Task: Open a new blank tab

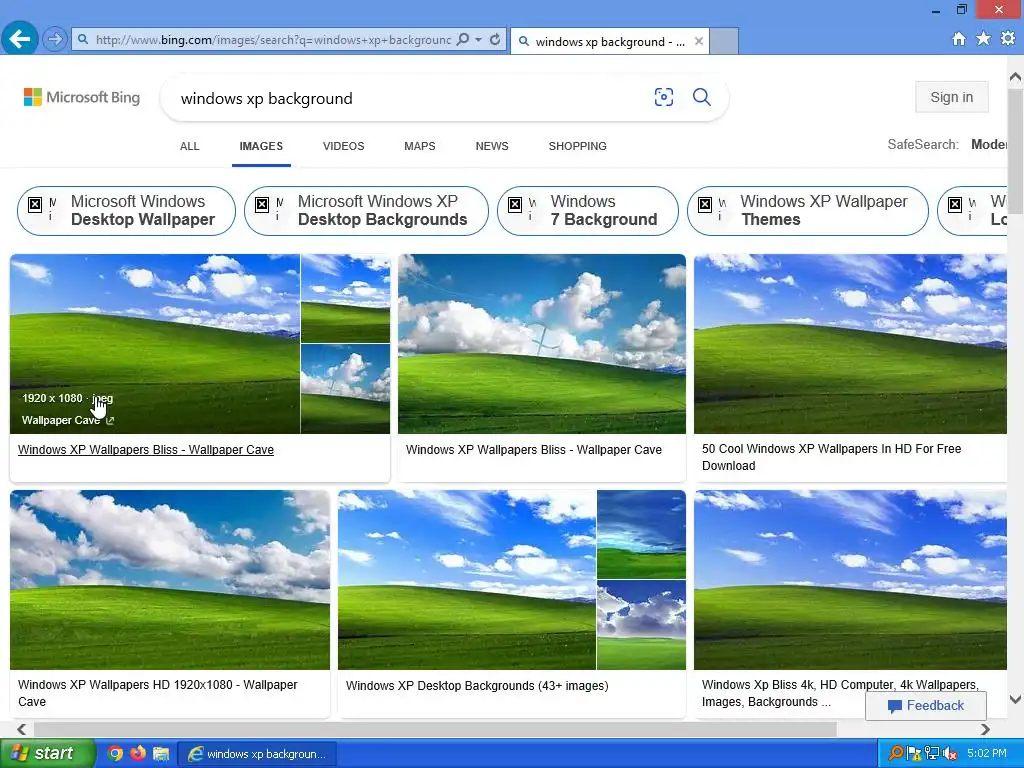Action: coord(724,41)
